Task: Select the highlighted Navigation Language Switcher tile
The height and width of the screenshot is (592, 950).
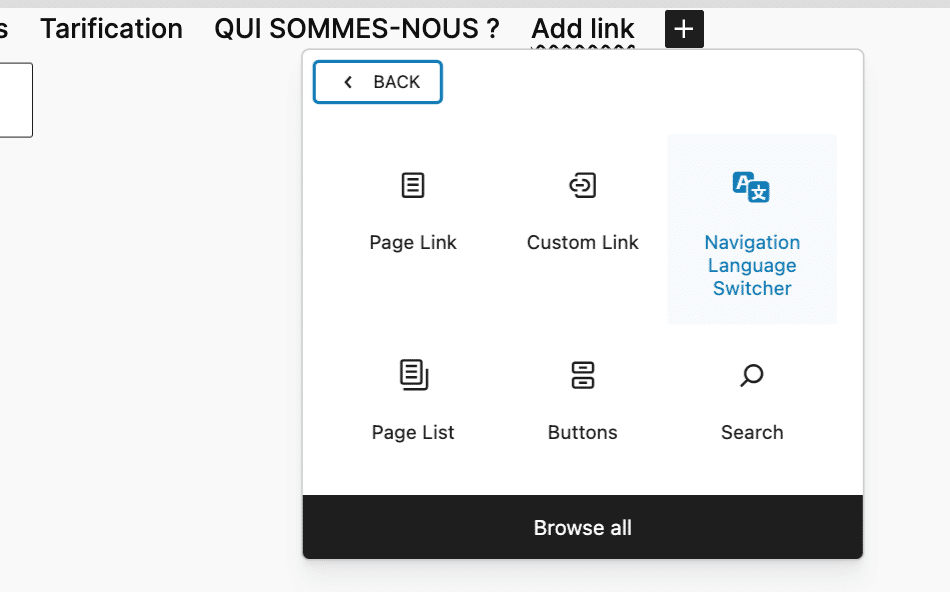Action: click(751, 228)
